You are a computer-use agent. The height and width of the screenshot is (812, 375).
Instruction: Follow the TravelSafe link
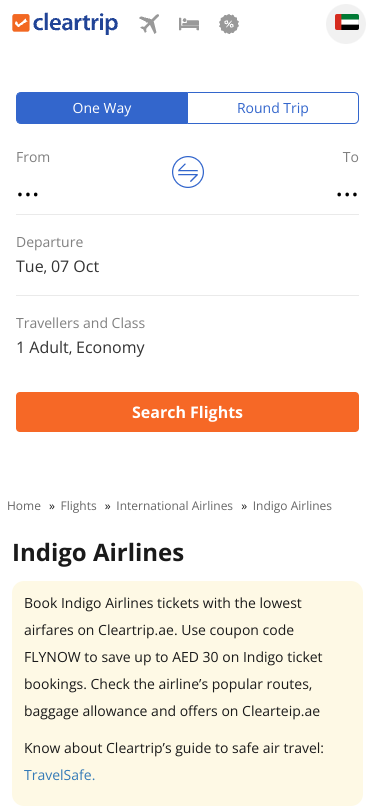pyautogui.click(x=60, y=775)
